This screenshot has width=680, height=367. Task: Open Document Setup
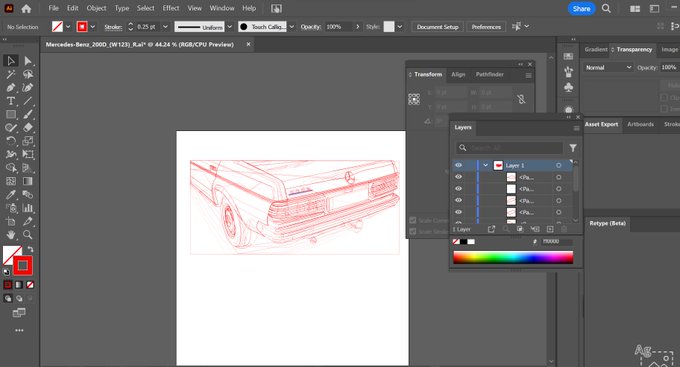pos(438,27)
